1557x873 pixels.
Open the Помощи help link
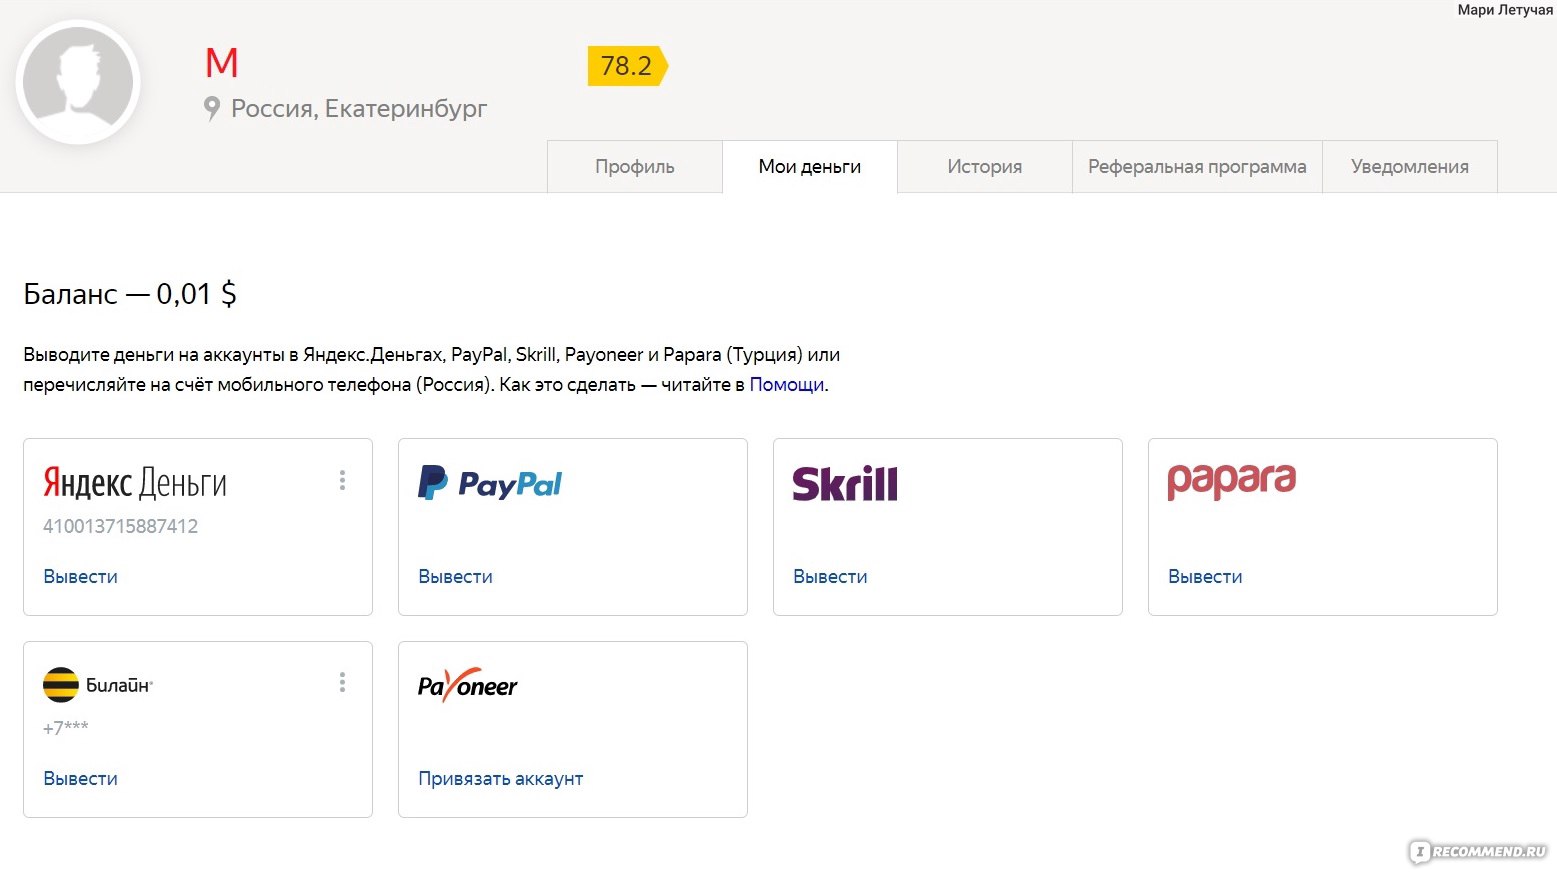pos(787,385)
